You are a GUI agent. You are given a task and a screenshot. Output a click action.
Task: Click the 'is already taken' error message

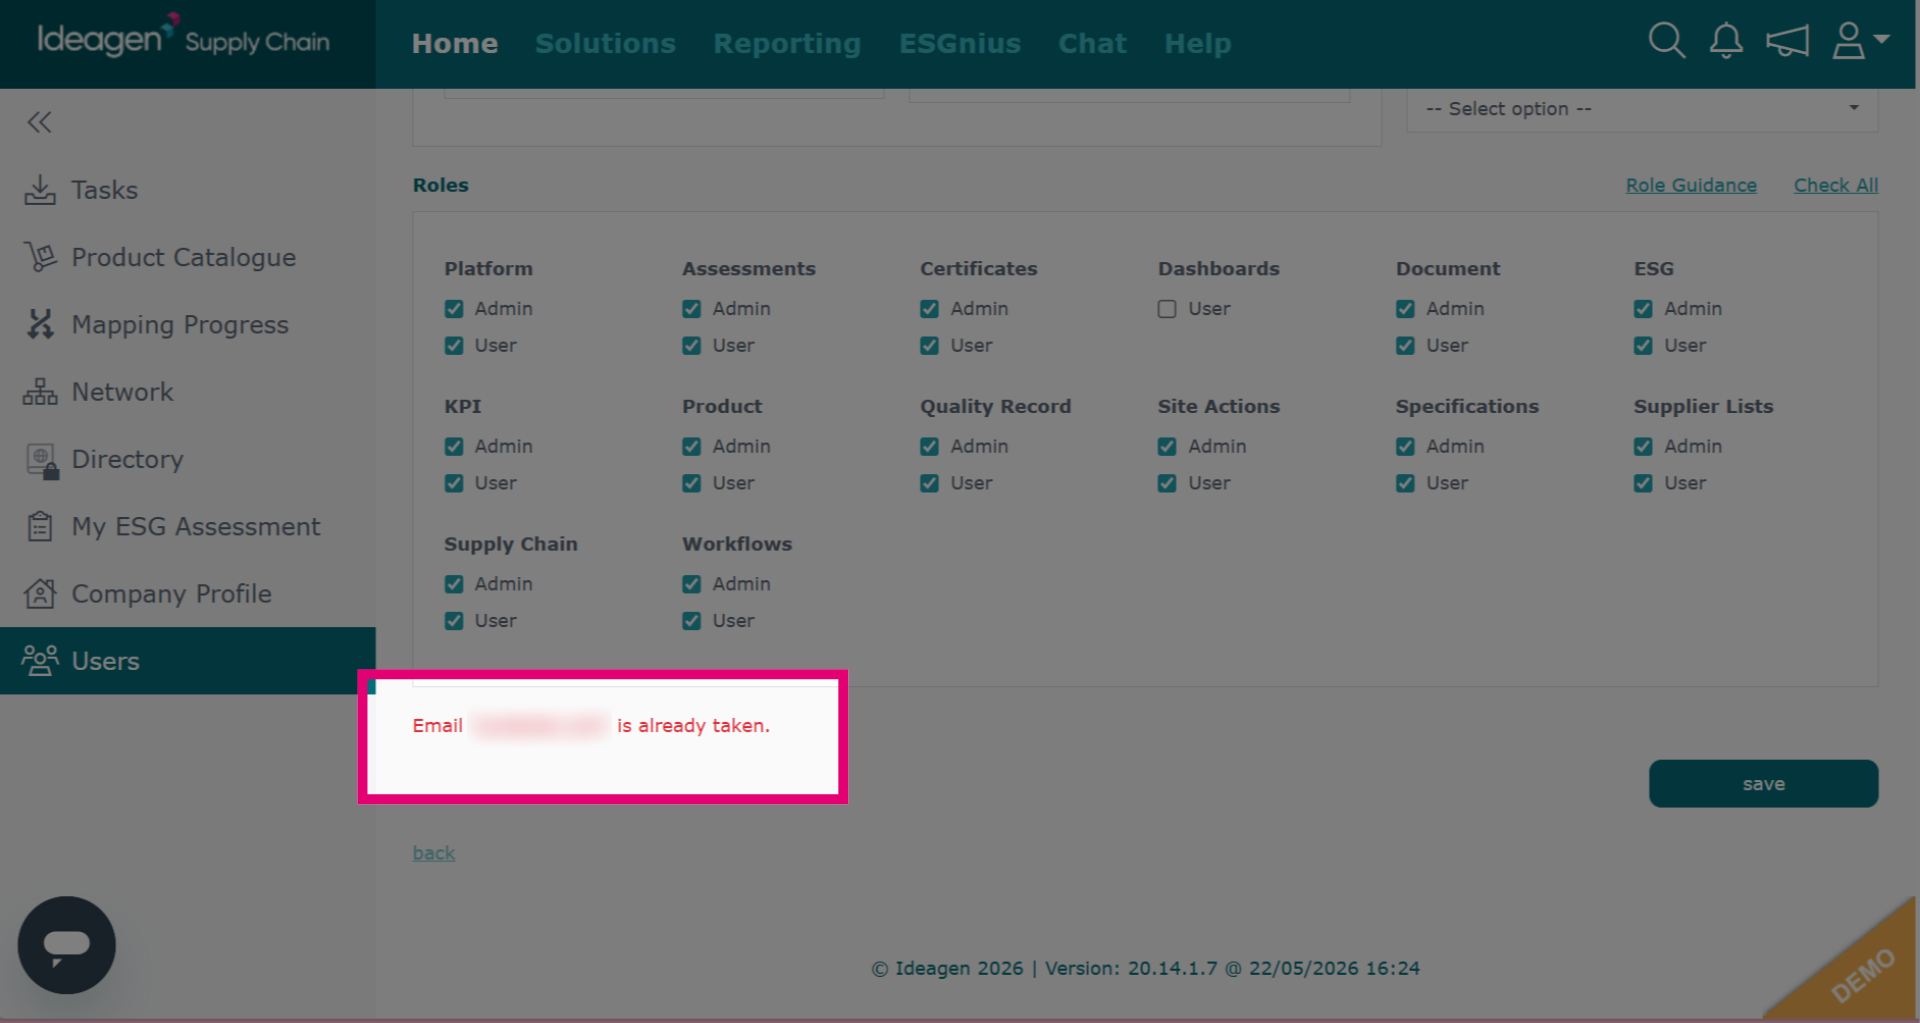coord(592,726)
